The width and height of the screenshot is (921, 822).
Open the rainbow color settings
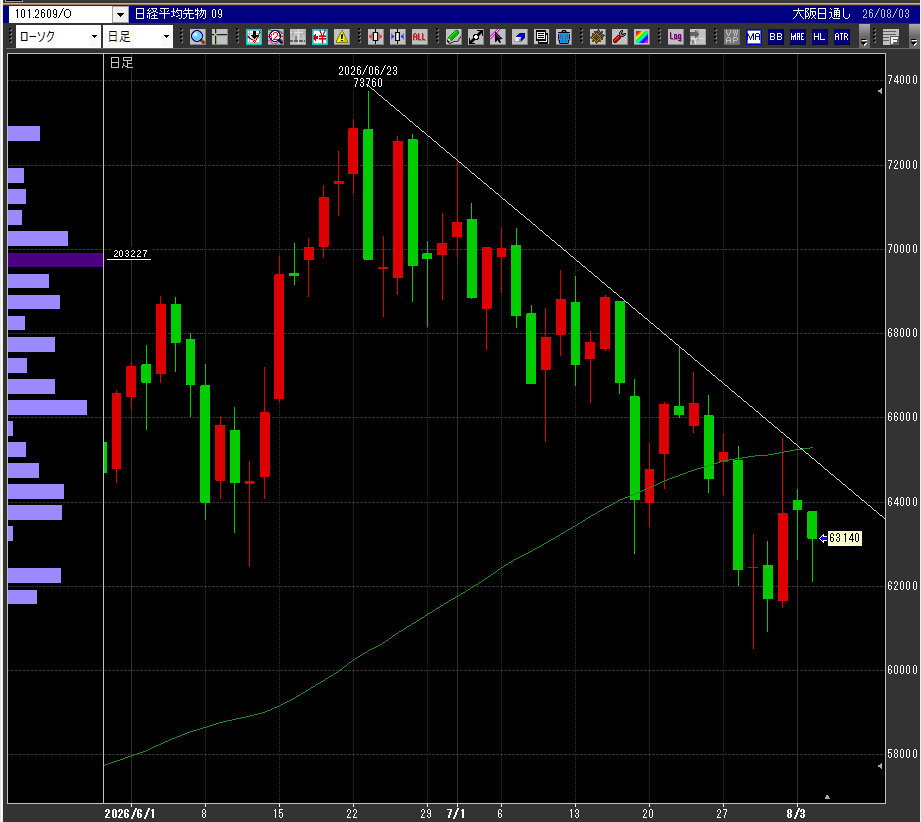[x=641, y=37]
